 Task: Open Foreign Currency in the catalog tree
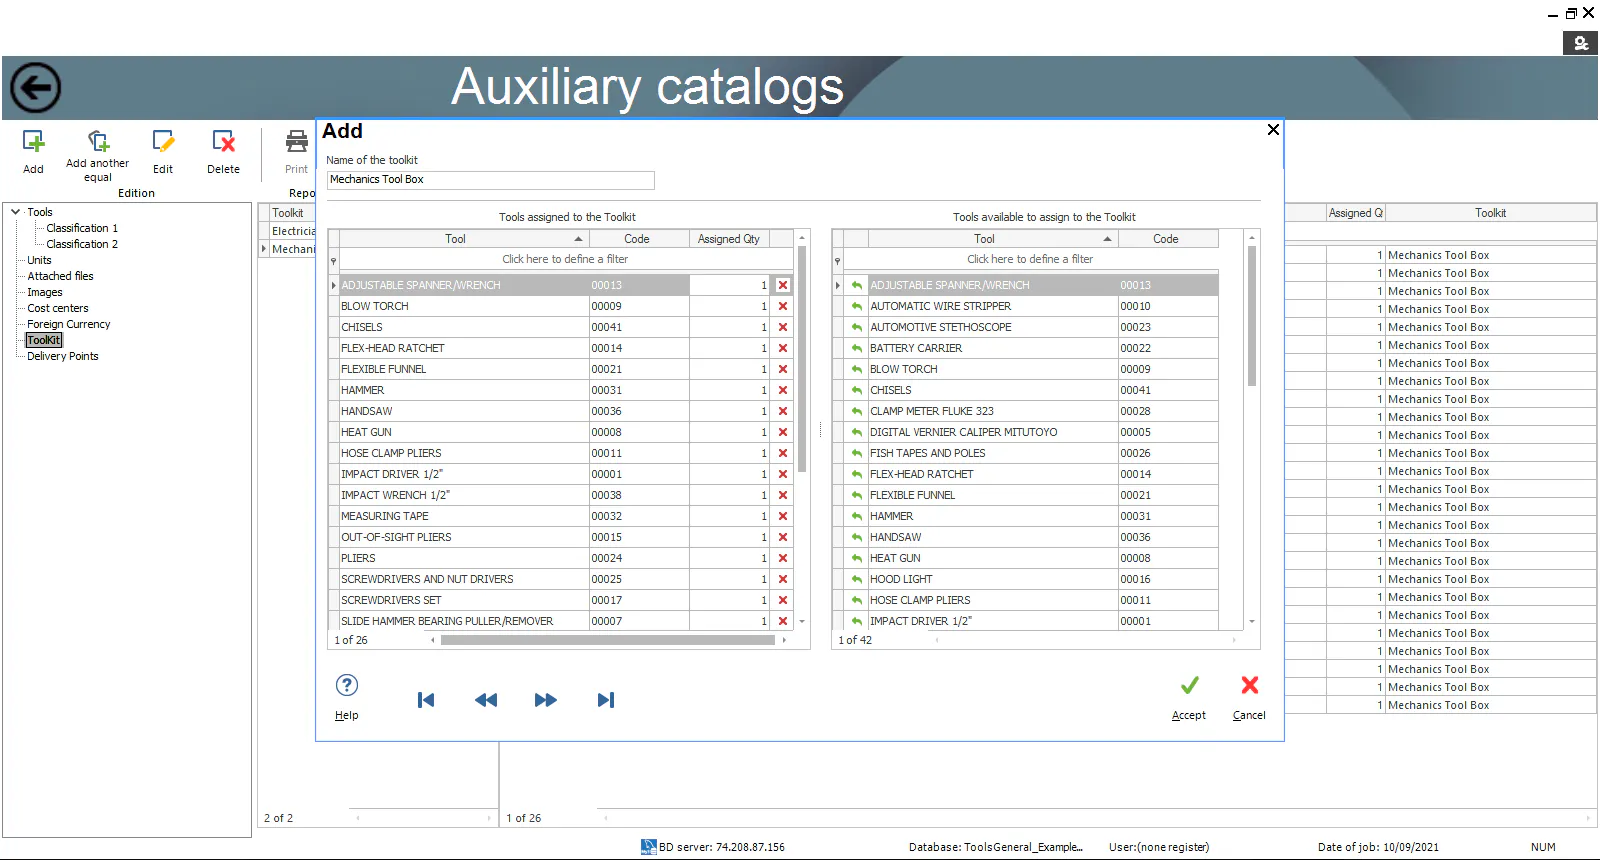[x=69, y=324]
